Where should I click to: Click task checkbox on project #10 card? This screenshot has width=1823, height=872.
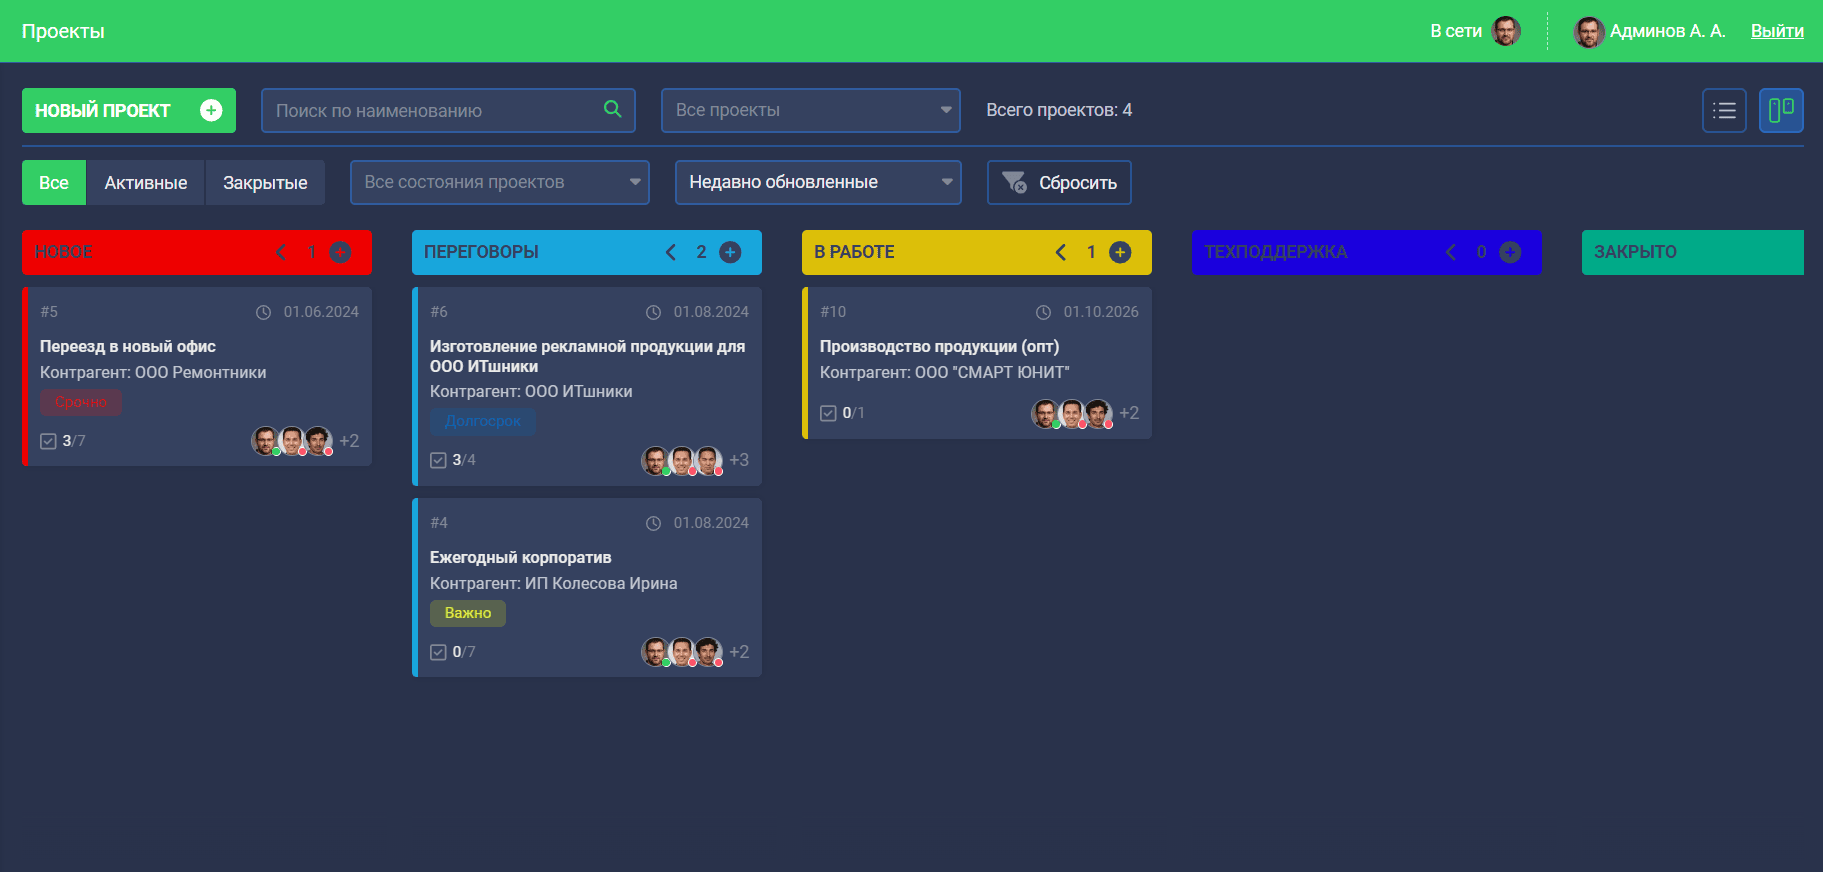click(x=828, y=413)
